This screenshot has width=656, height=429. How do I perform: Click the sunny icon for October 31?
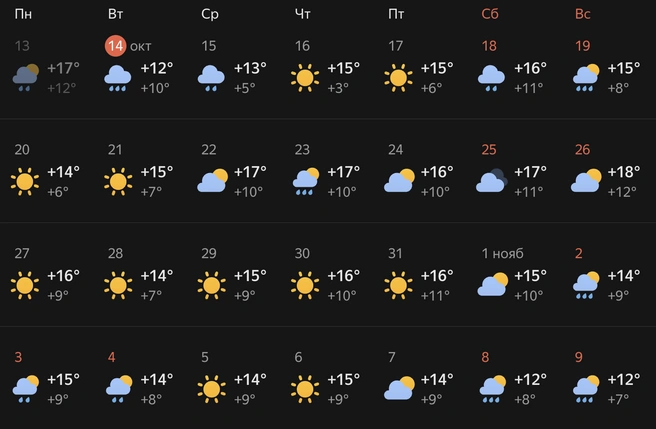tap(400, 285)
